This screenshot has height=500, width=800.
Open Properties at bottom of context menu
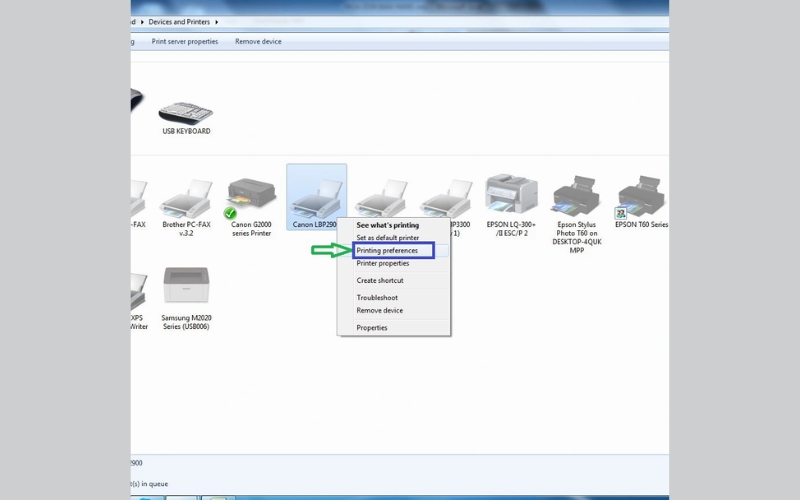click(372, 328)
